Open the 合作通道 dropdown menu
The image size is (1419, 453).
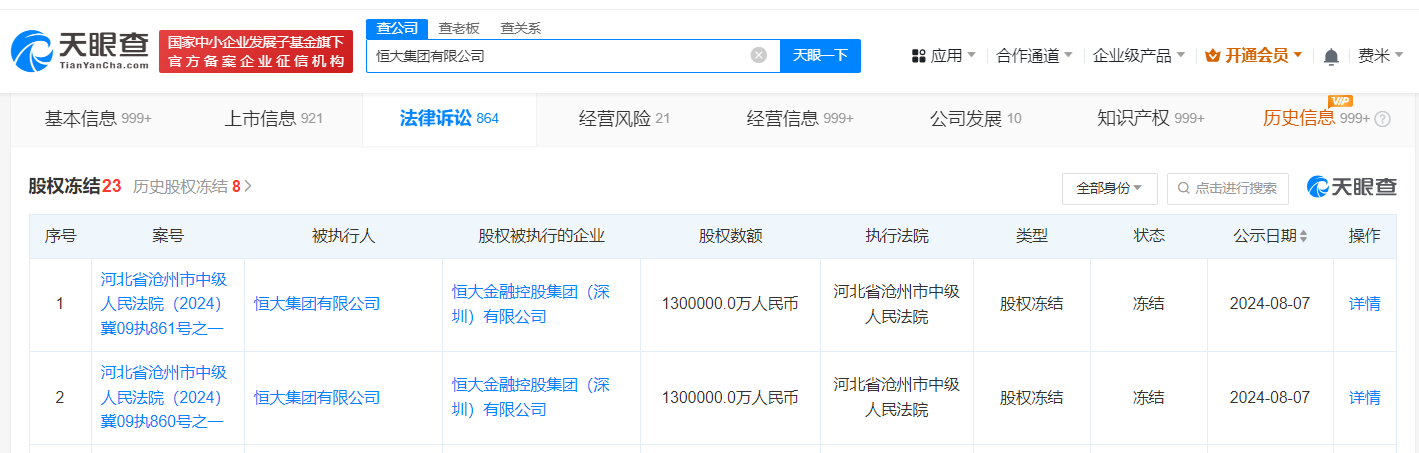1034,56
